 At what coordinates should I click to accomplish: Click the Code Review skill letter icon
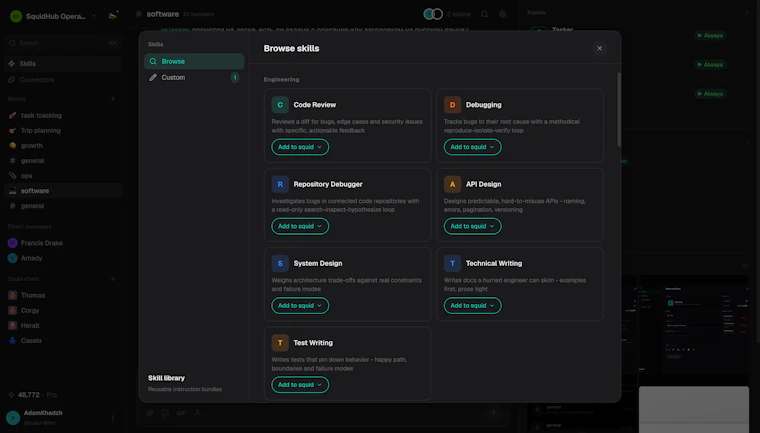click(280, 105)
